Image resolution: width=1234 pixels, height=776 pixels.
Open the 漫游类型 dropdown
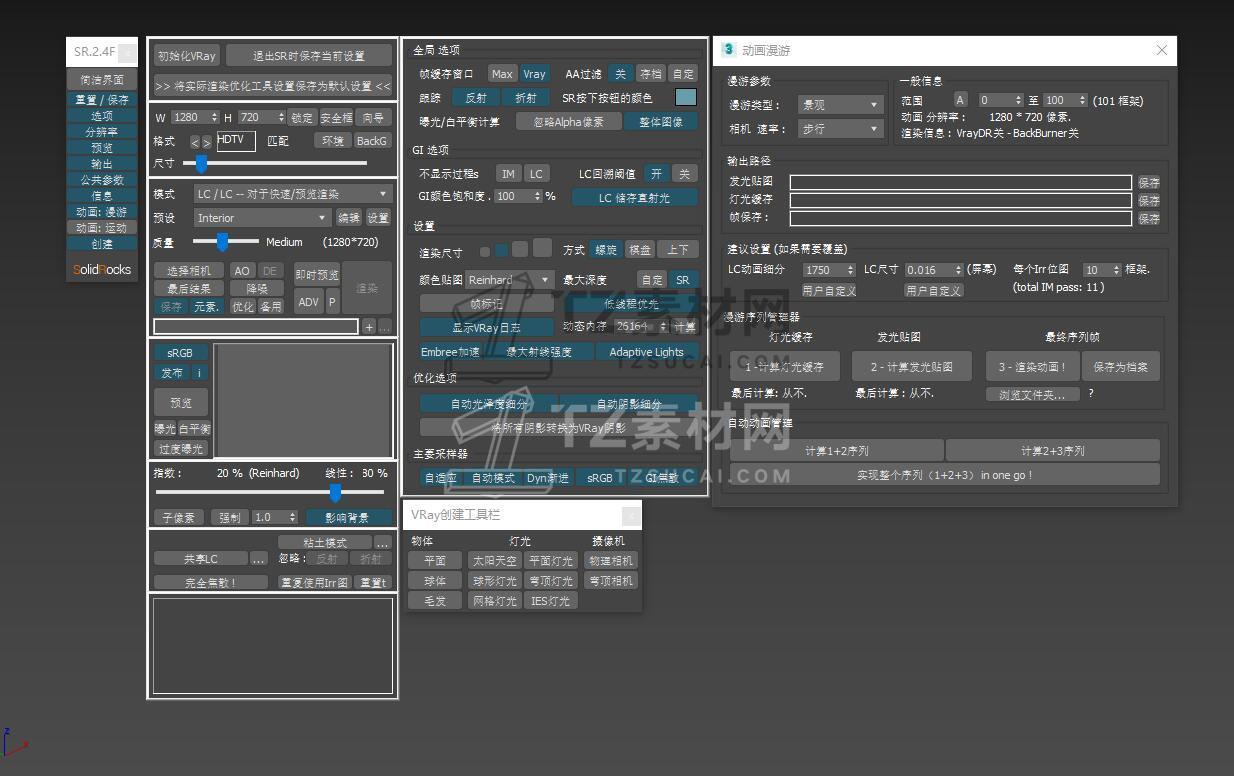tap(839, 105)
